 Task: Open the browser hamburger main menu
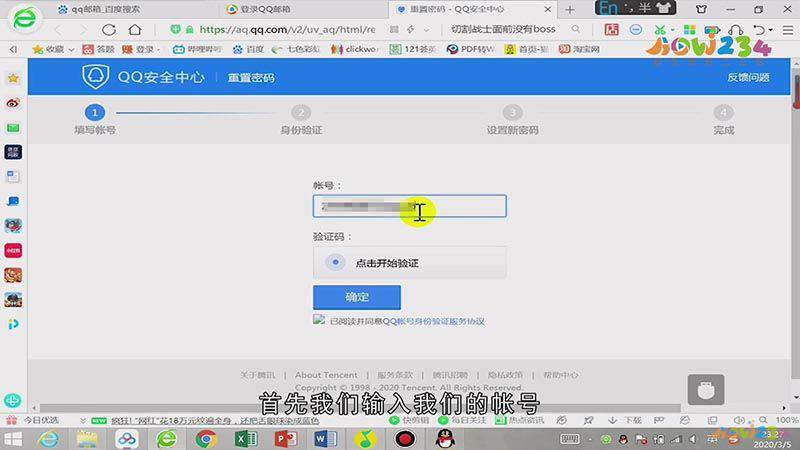tap(788, 30)
